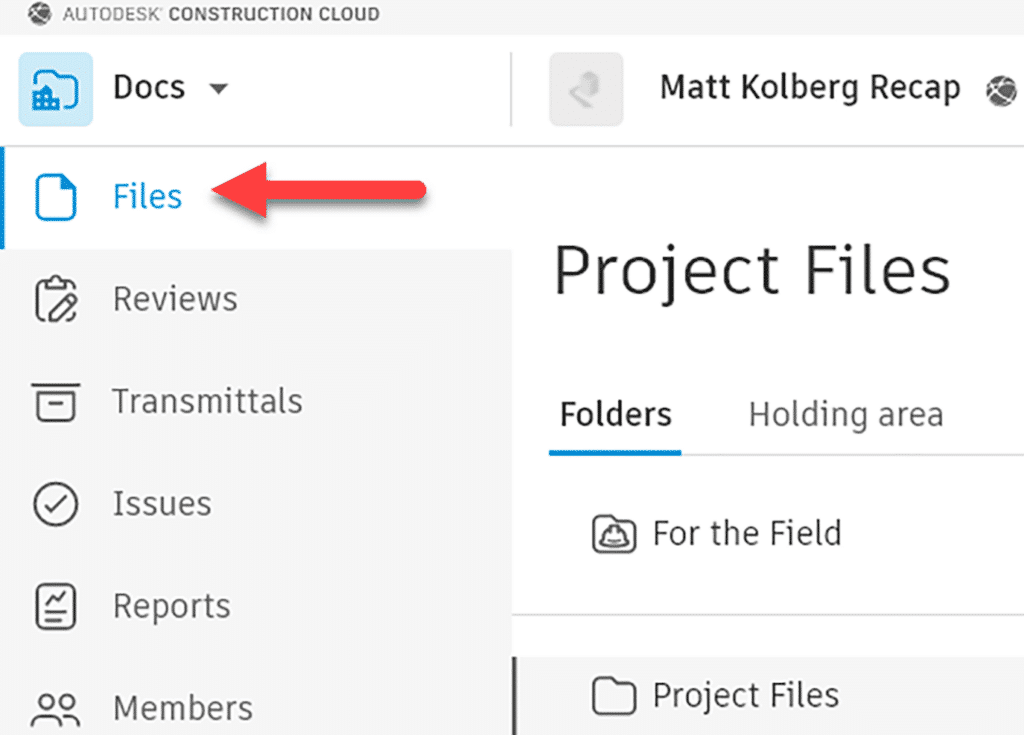This screenshot has height=735, width=1024.
Task: Open the Reviews section
Action: tap(174, 298)
